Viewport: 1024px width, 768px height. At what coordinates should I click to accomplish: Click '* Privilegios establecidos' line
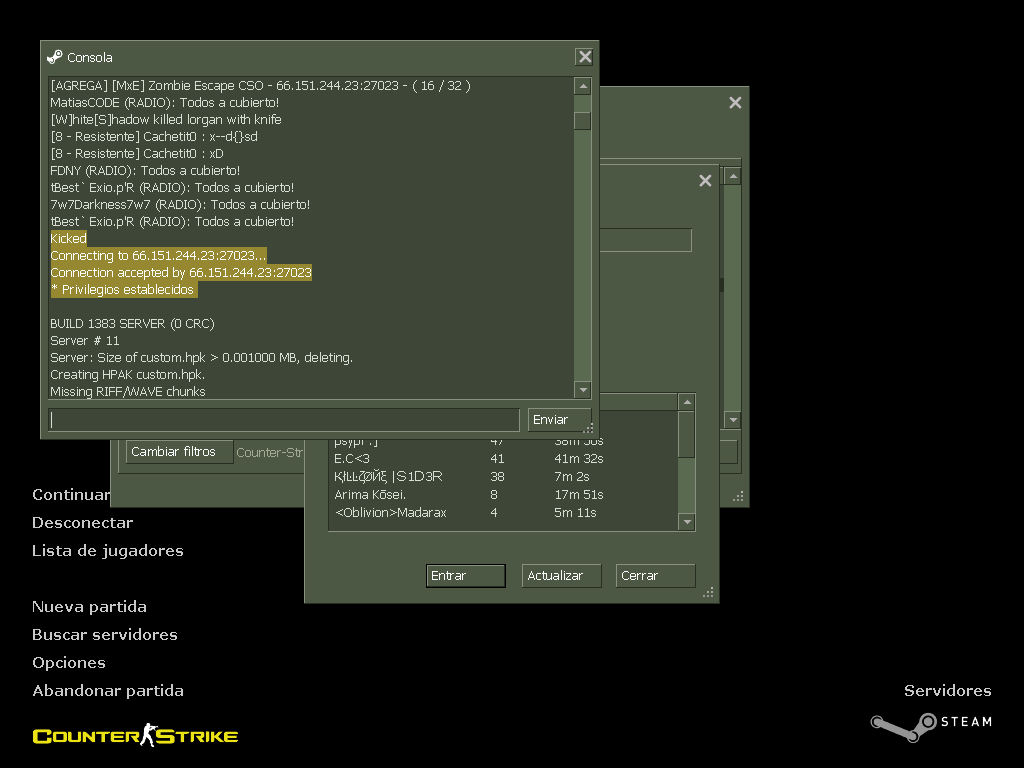(x=123, y=289)
